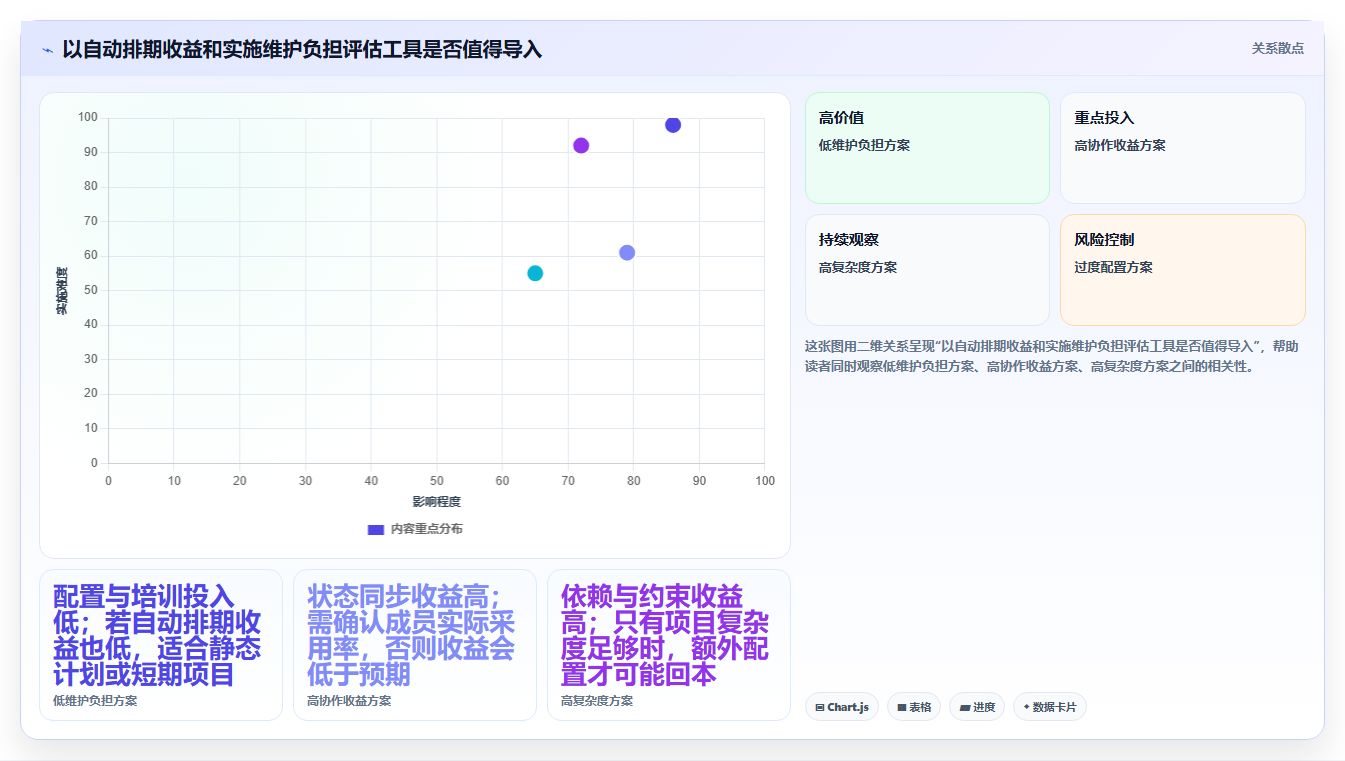1345x761 pixels.
Task: Select the light periwinkle point near 61
Action: coord(627,253)
